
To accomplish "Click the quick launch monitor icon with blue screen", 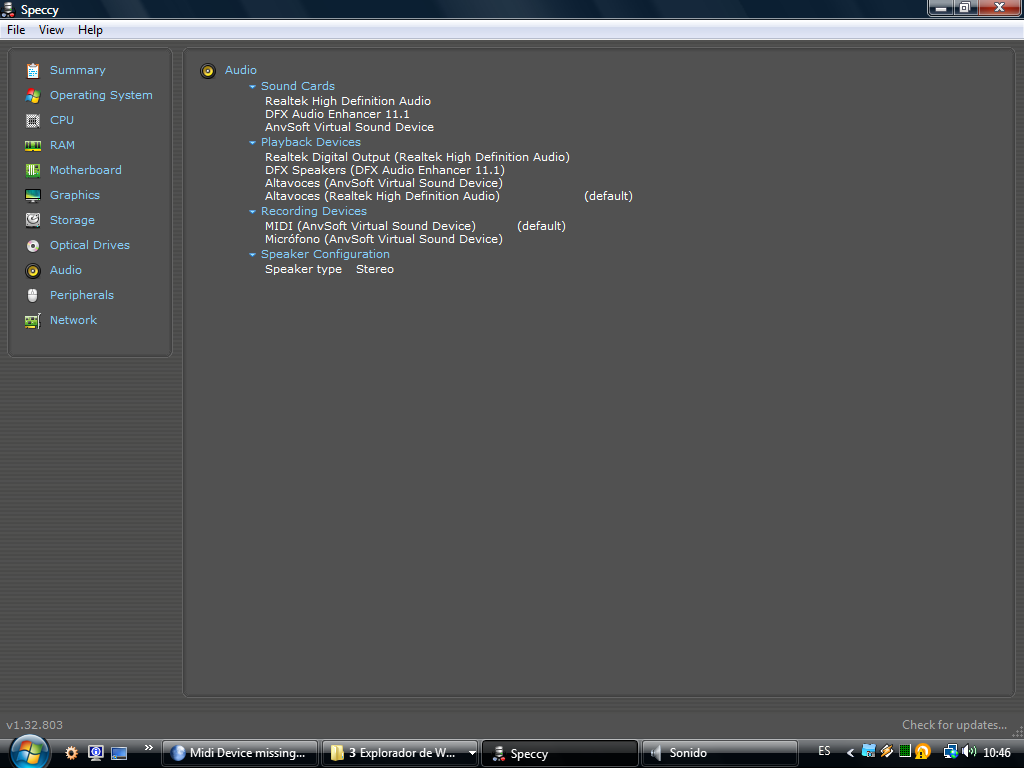I will [x=95, y=753].
